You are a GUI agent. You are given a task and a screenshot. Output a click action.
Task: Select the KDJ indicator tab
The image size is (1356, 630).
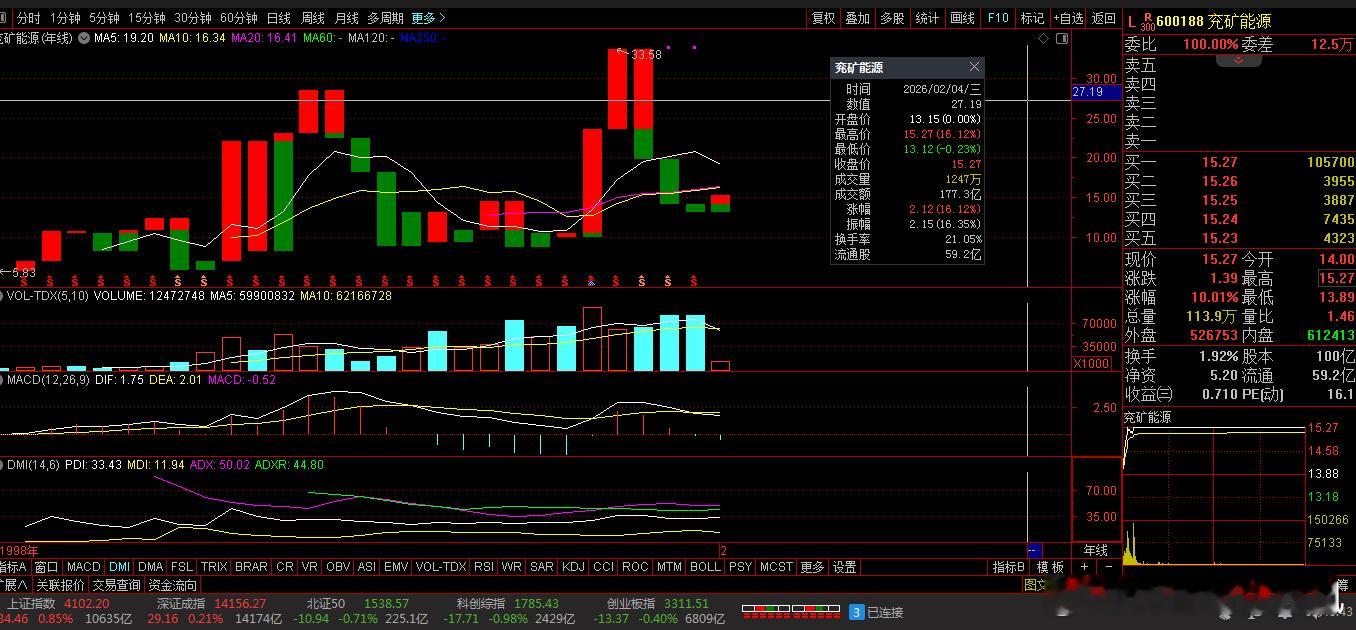tap(573, 566)
